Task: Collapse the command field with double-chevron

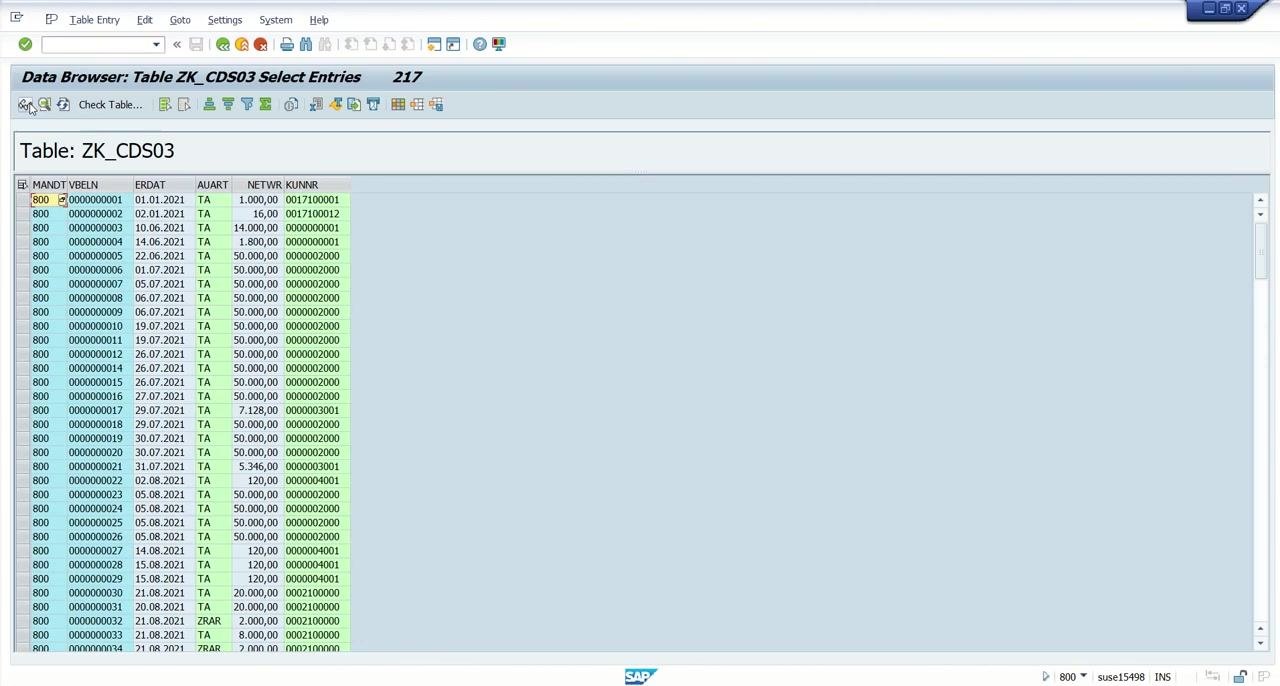Action: (177, 44)
